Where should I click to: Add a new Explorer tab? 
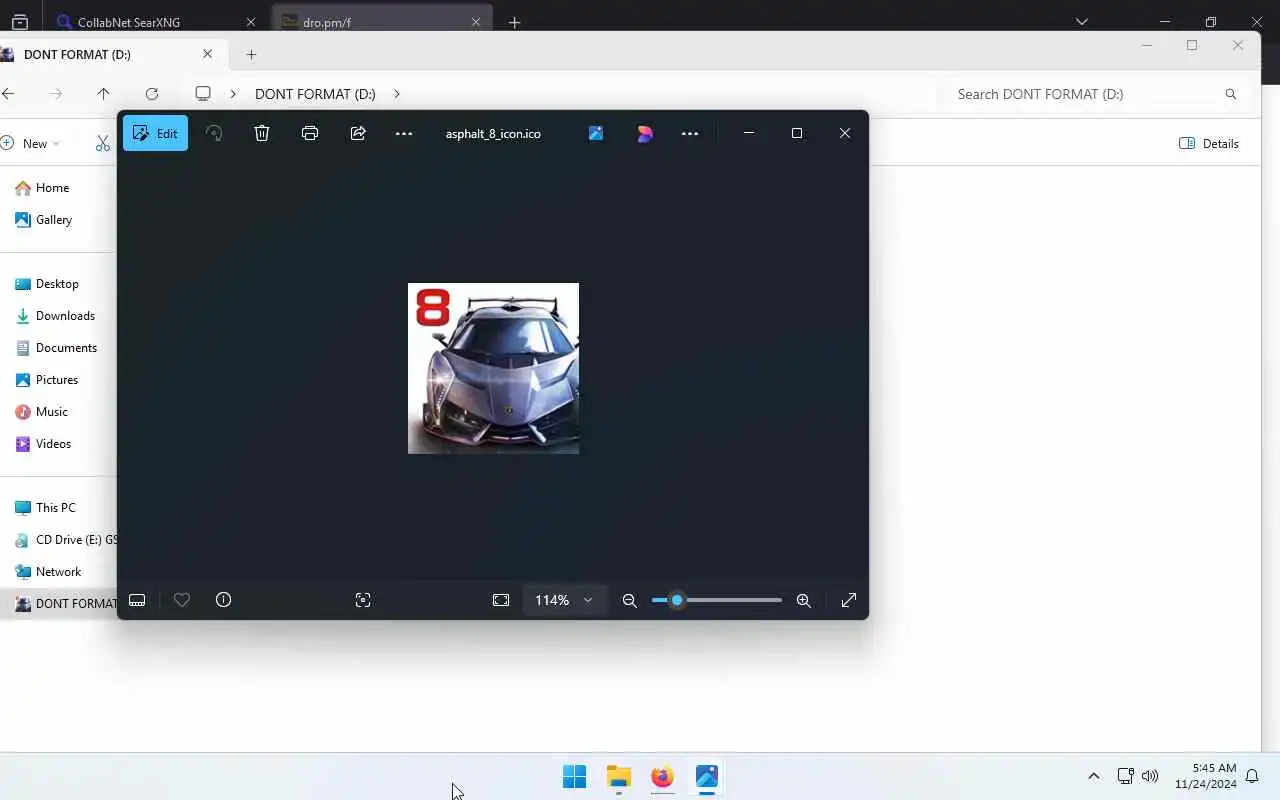click(x=251, y=54)
